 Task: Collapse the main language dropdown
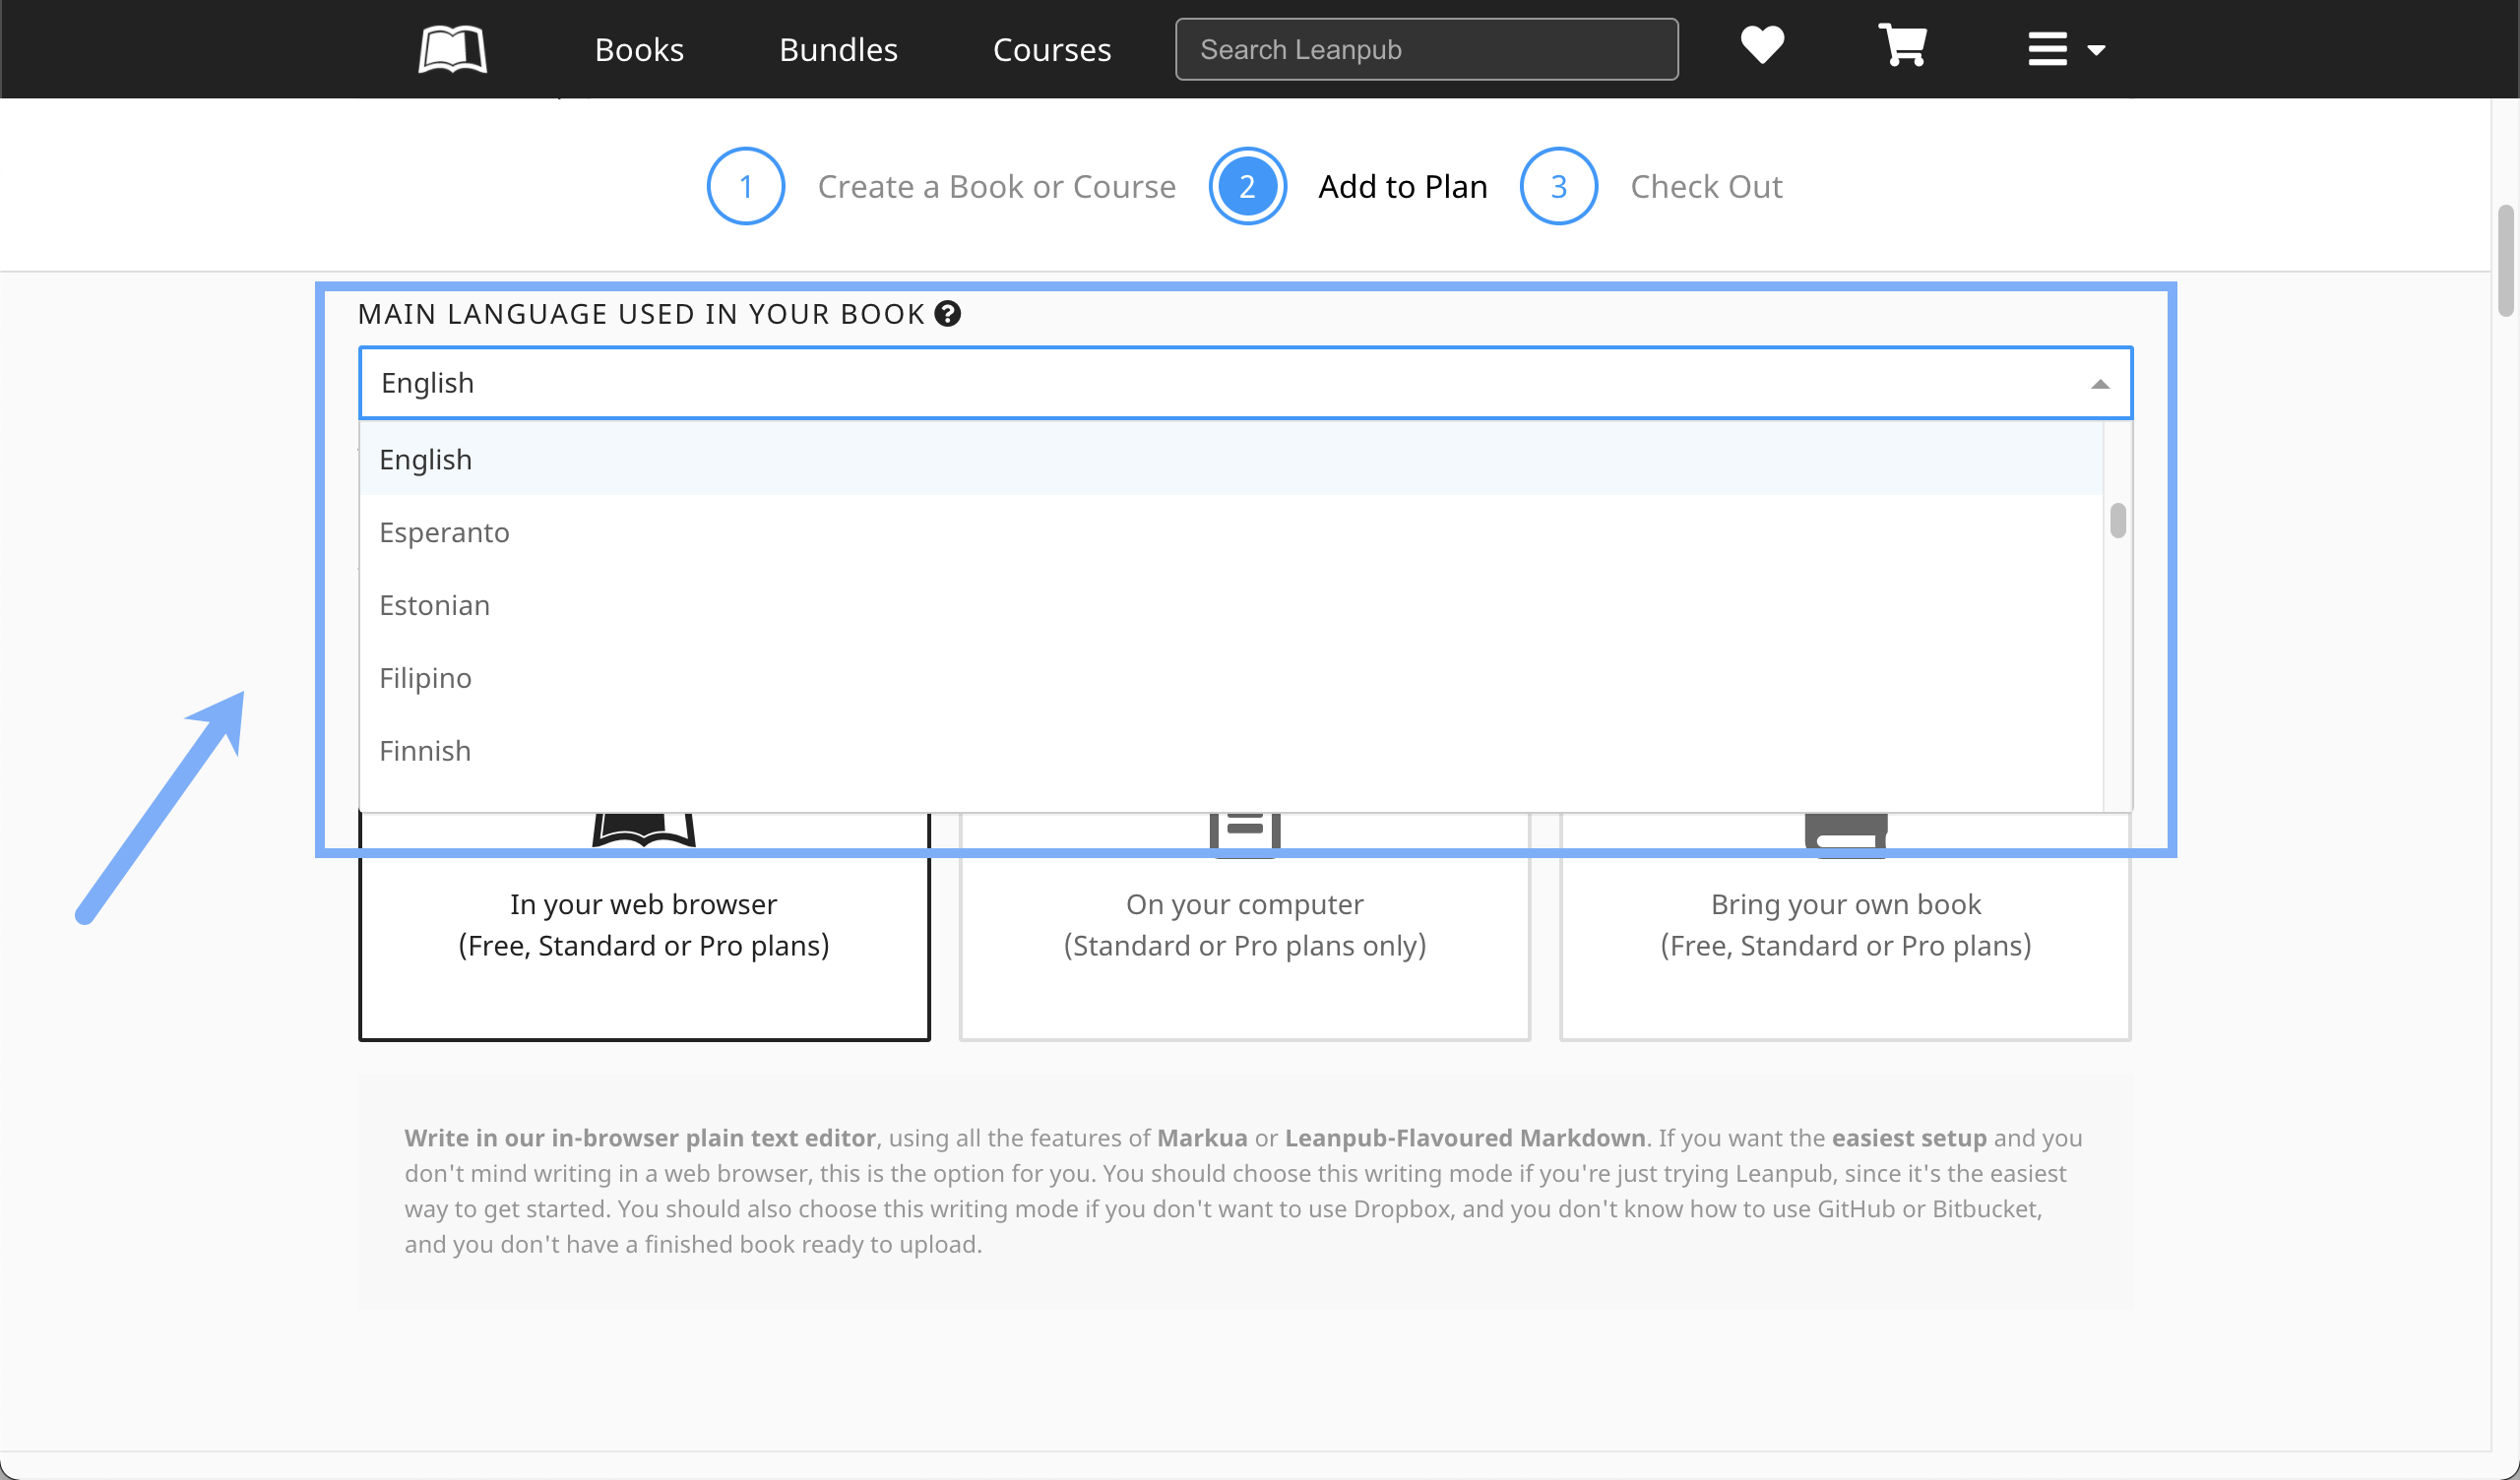pyautogui.click(x=2099, y=384)
